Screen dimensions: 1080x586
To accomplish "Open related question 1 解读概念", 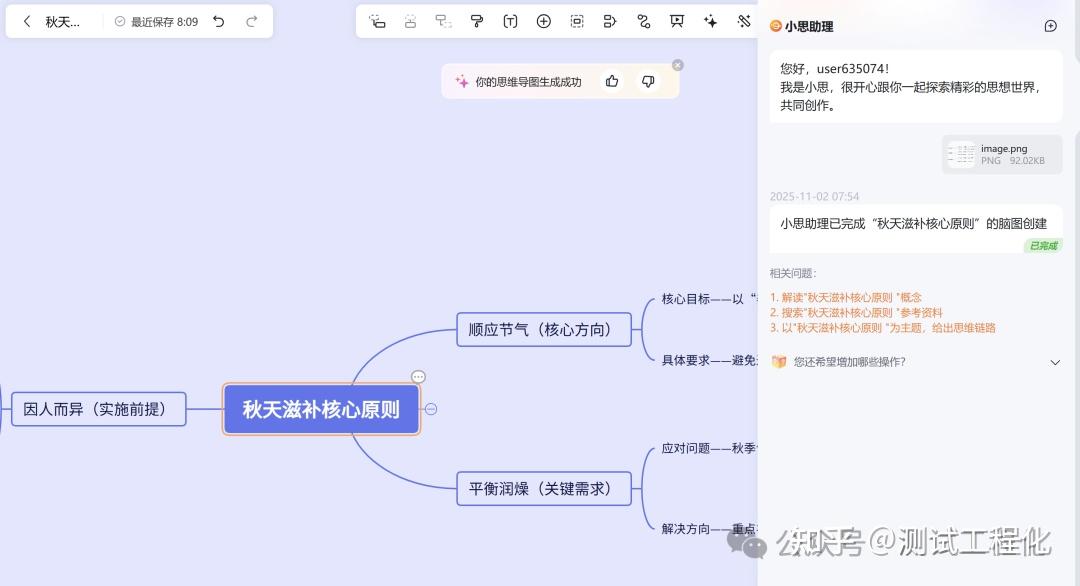I will click(x=846, y=297).
